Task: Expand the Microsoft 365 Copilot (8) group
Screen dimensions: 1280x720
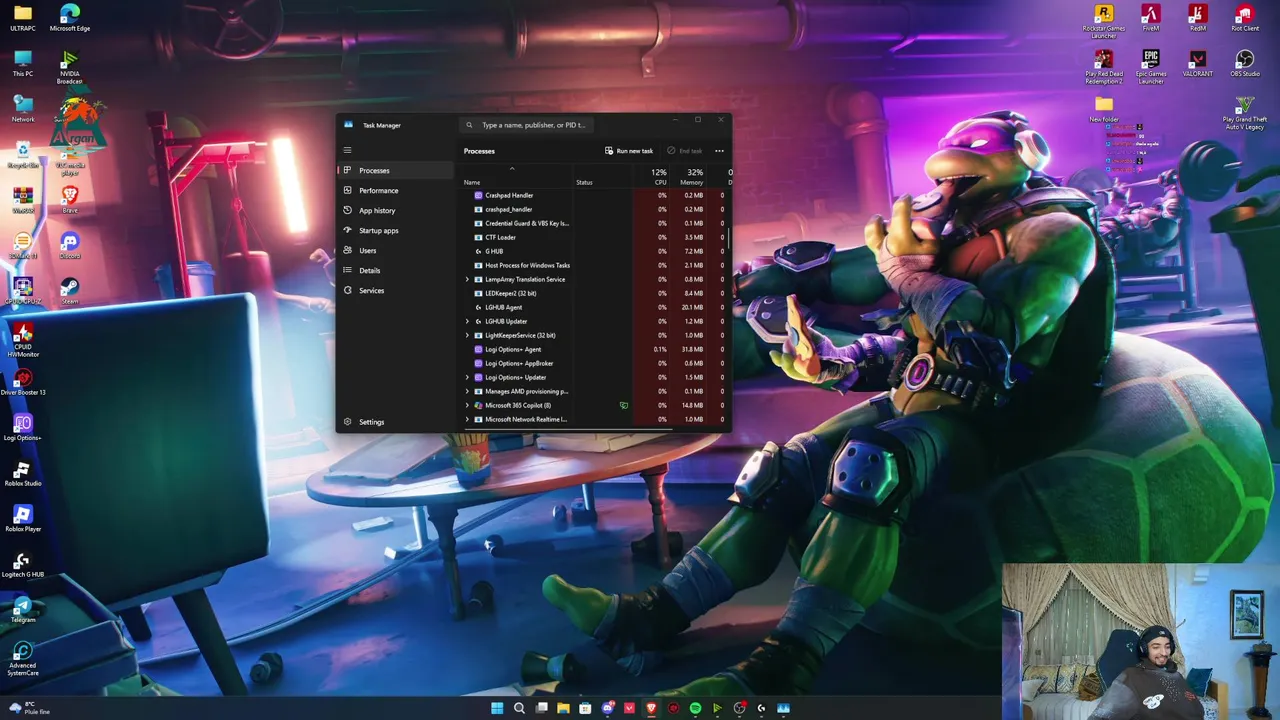Action: [x=467, y=405]
